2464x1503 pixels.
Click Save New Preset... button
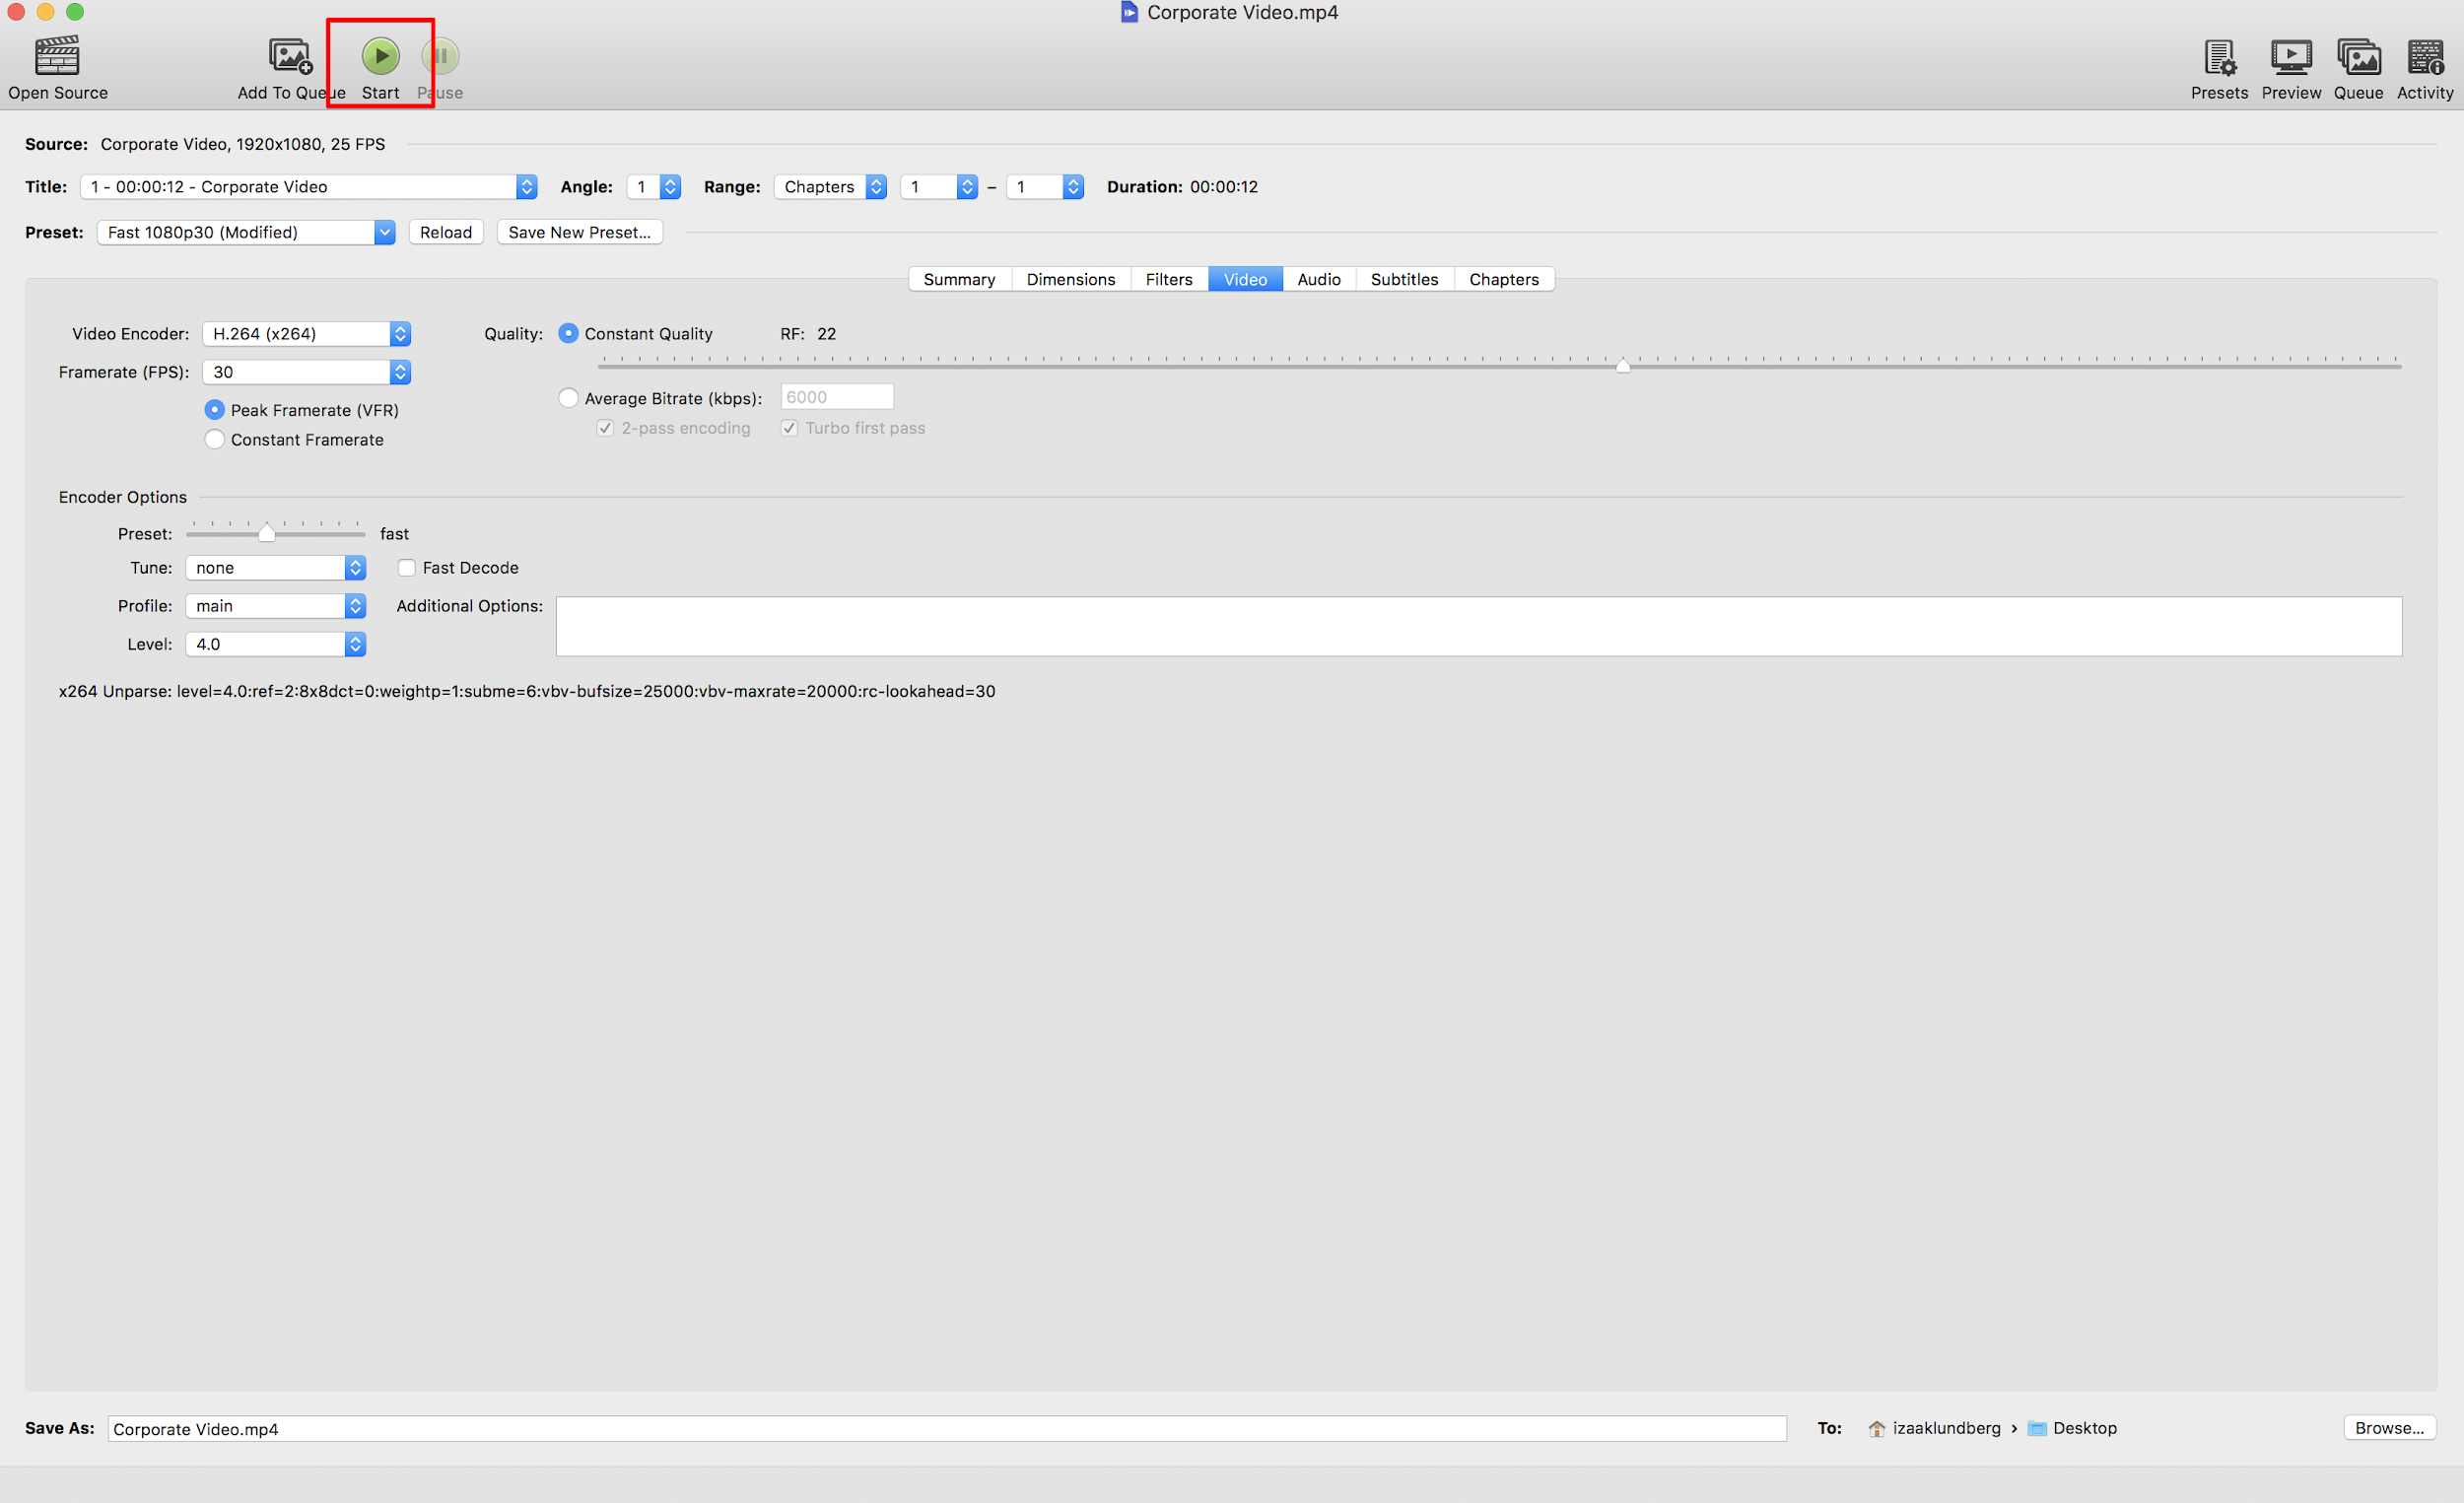580,232
